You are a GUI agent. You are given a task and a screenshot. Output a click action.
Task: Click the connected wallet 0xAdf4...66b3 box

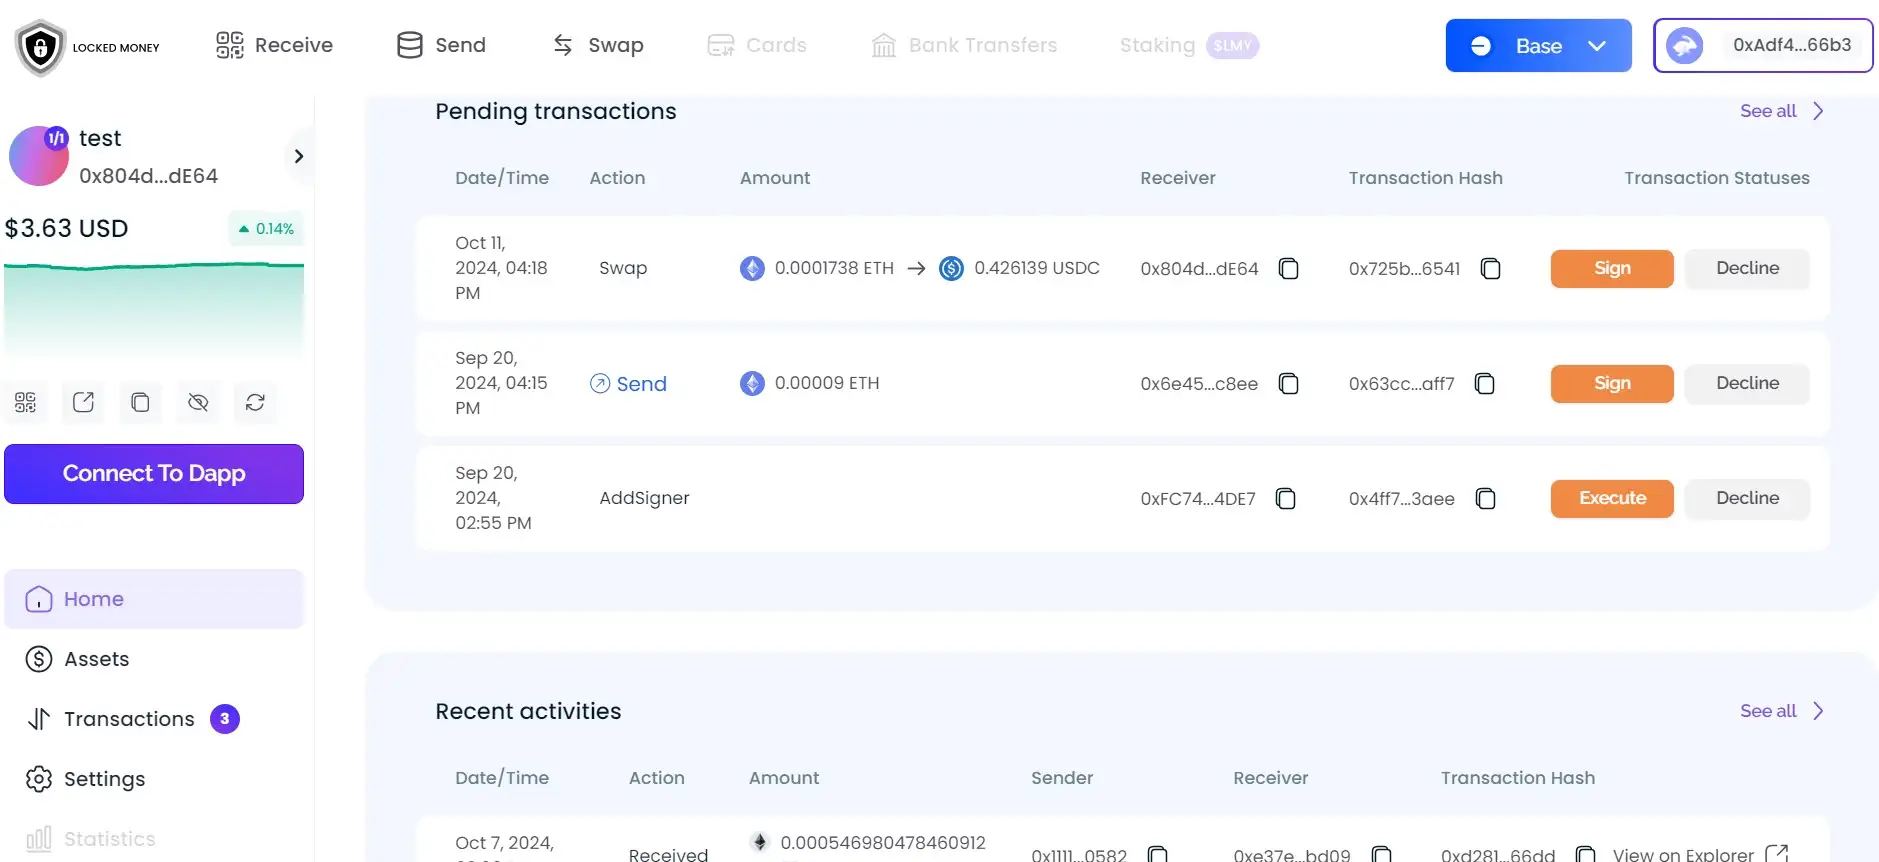click(x=1762, y=46)
